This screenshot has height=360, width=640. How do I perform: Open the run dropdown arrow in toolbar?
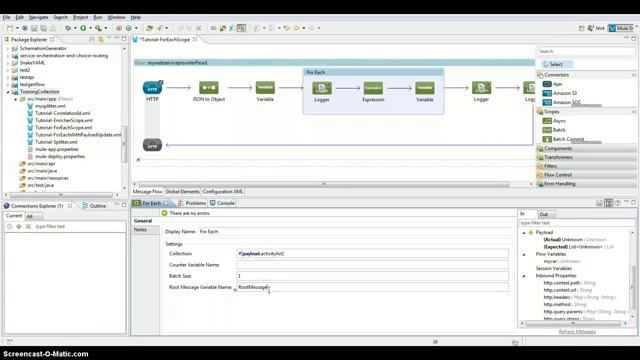(90, 28)
